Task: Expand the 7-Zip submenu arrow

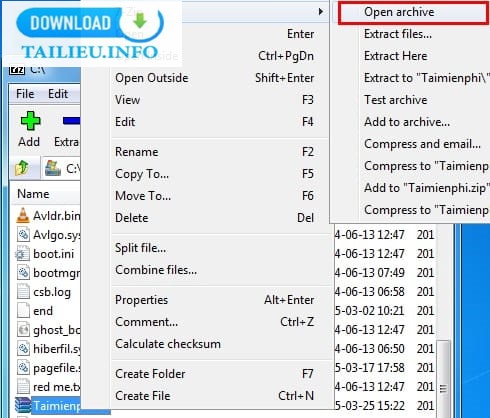Action: point(321,12)
